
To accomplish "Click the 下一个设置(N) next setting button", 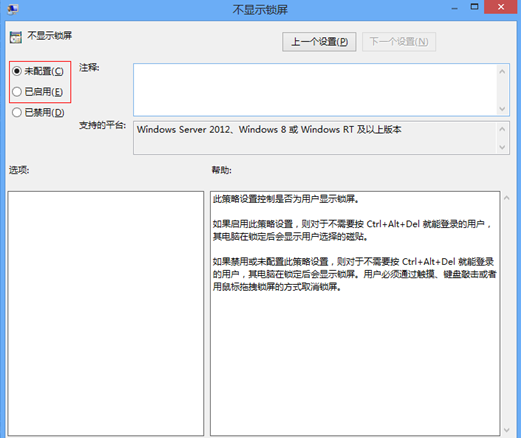I will click(x=399, y=42).
